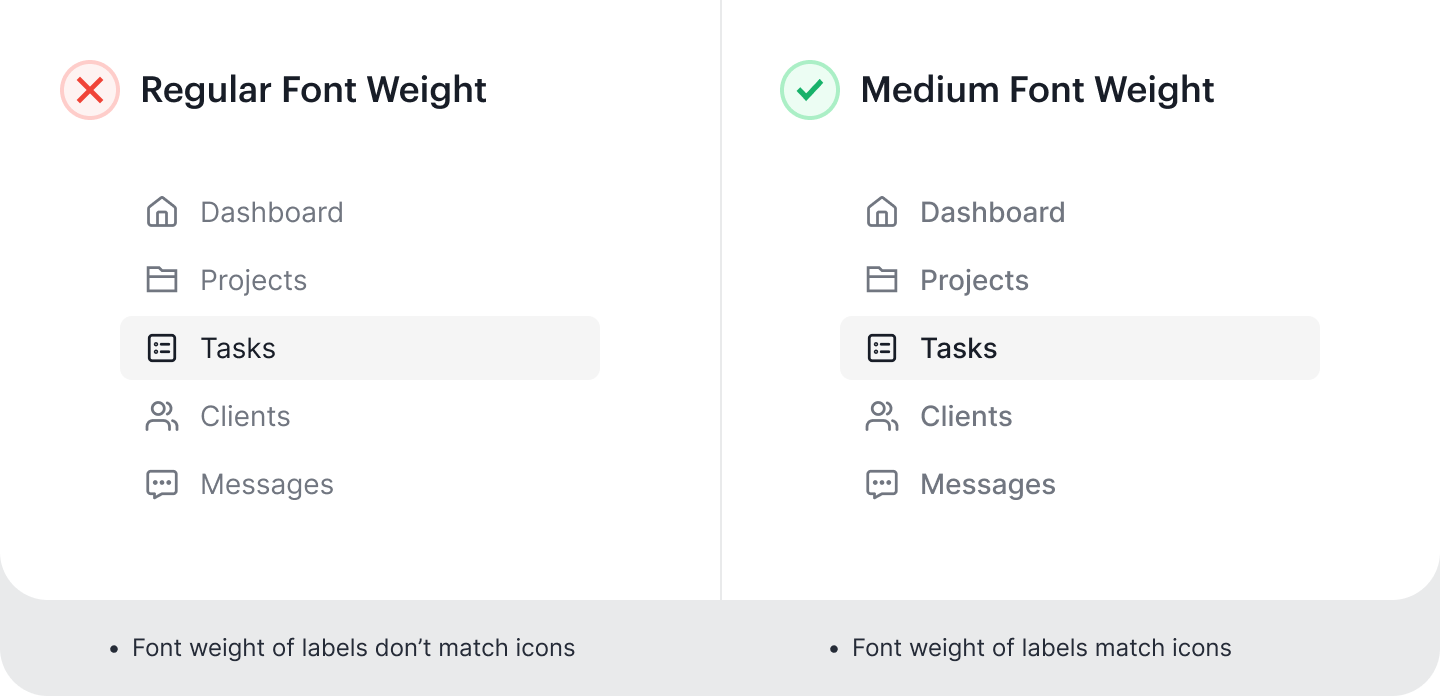Click the Tasks list icon in the left menu

[162, 348]
